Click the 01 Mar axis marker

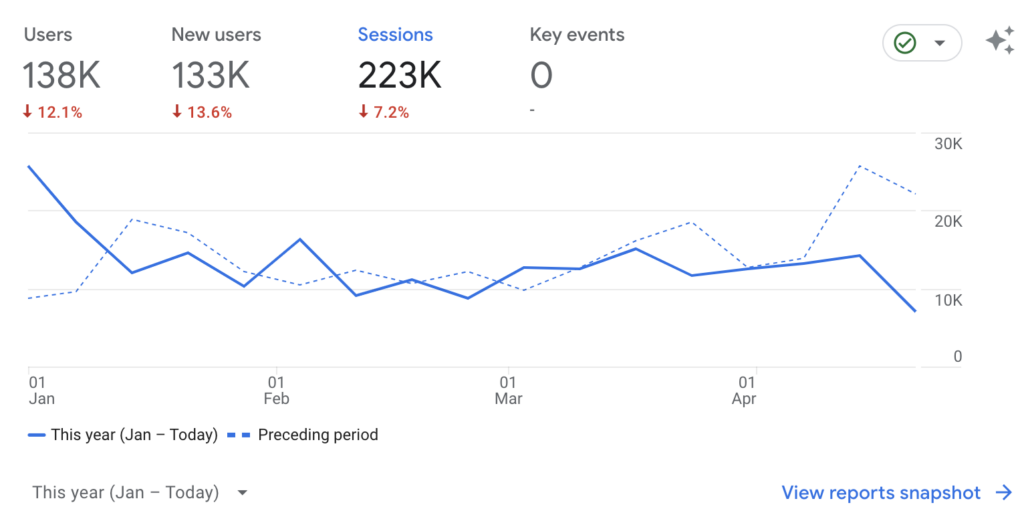(x=508, y=390)
